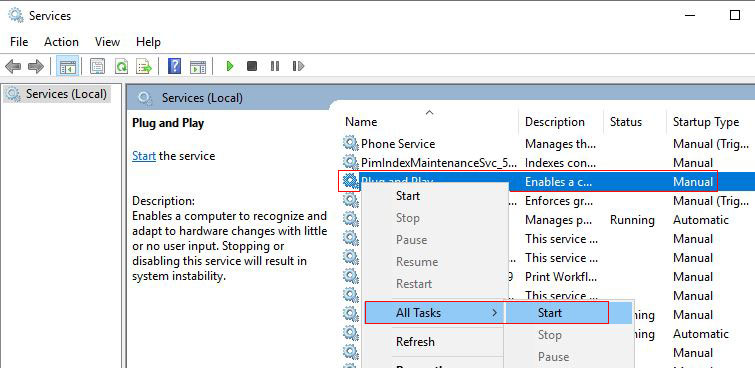Select the PimIndexMaintenanceSvc_5 row

(x=548, y=162)
